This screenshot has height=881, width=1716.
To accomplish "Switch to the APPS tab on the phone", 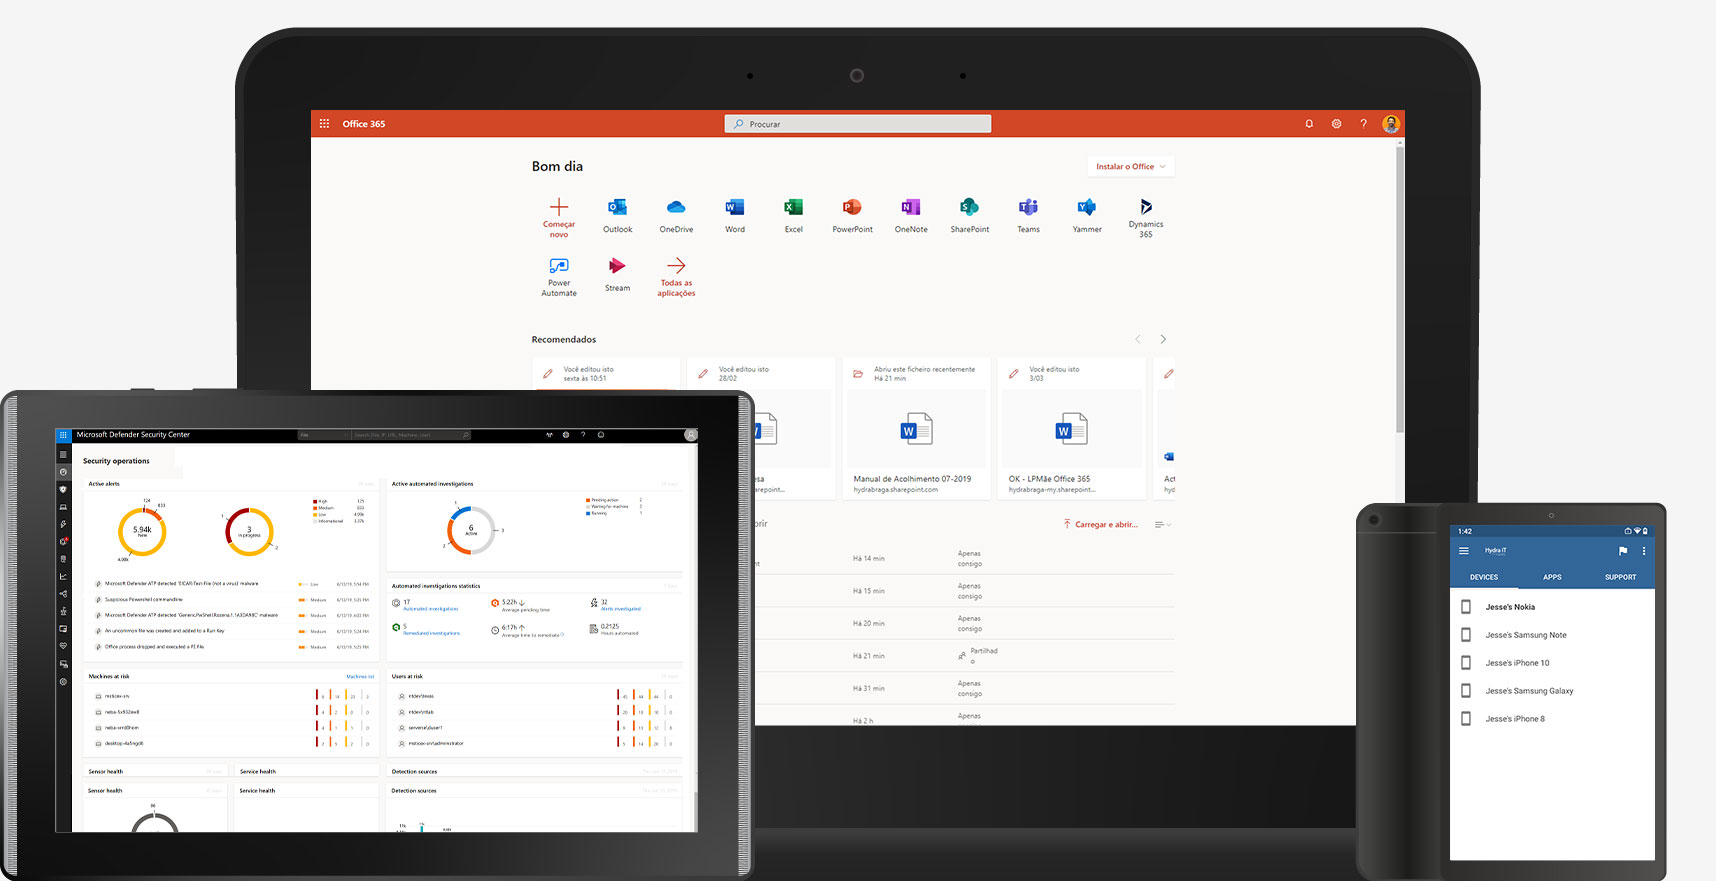I will [x=1552, y=577].
